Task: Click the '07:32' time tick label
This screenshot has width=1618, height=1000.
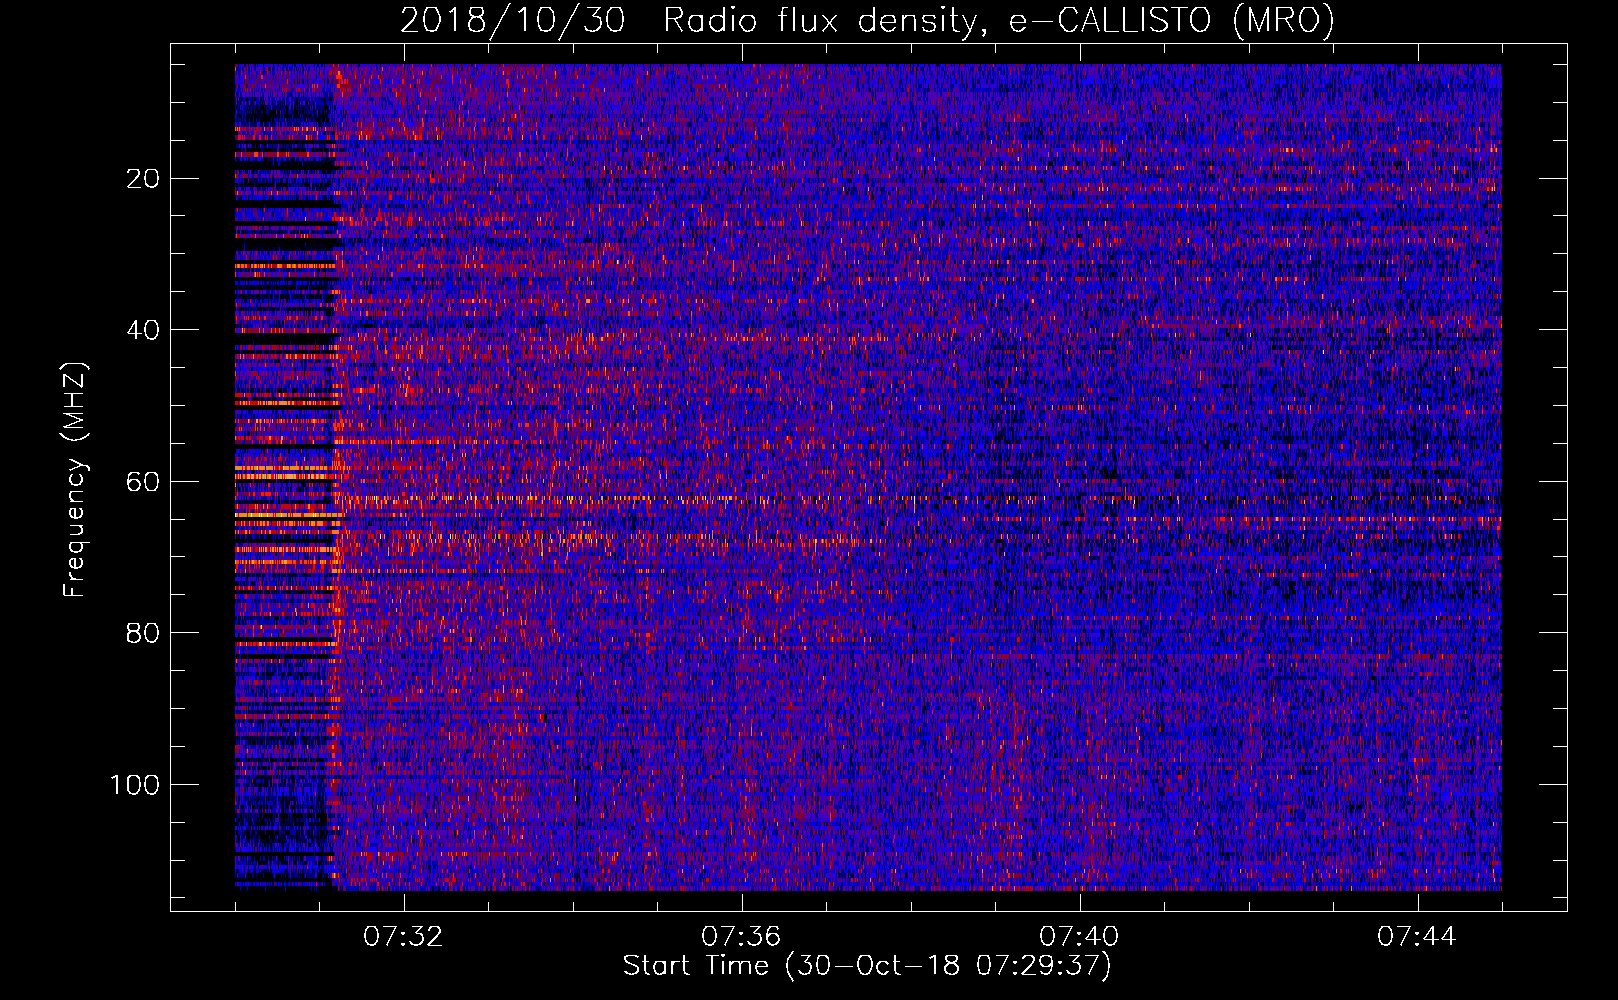Action: [x=402, y=937]
